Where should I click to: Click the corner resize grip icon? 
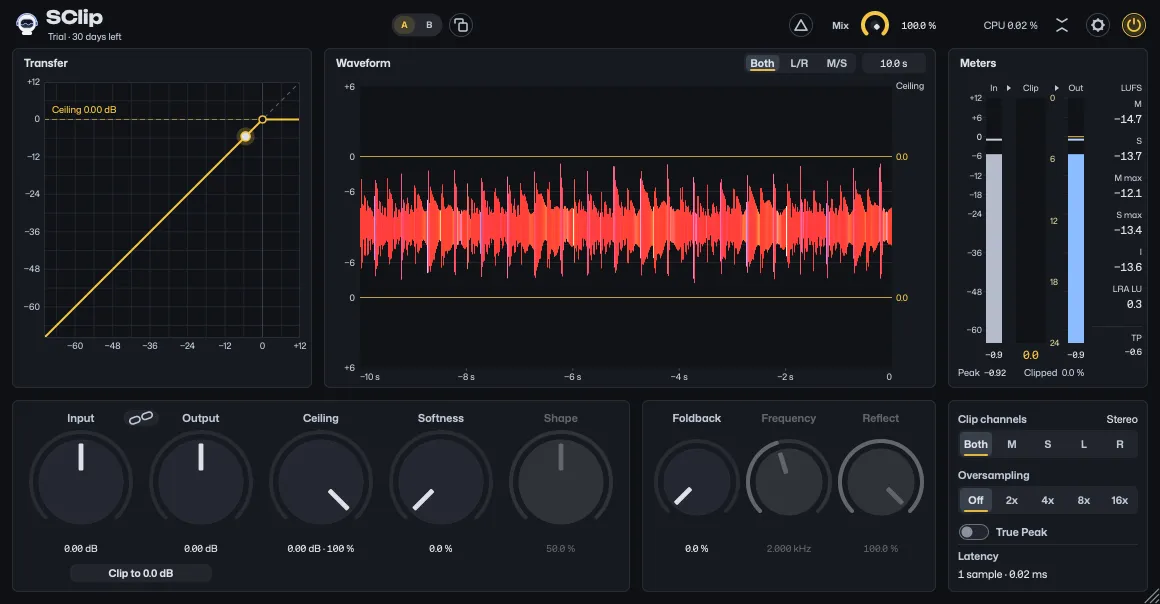pyautogui.click(x=1152, y=596)
